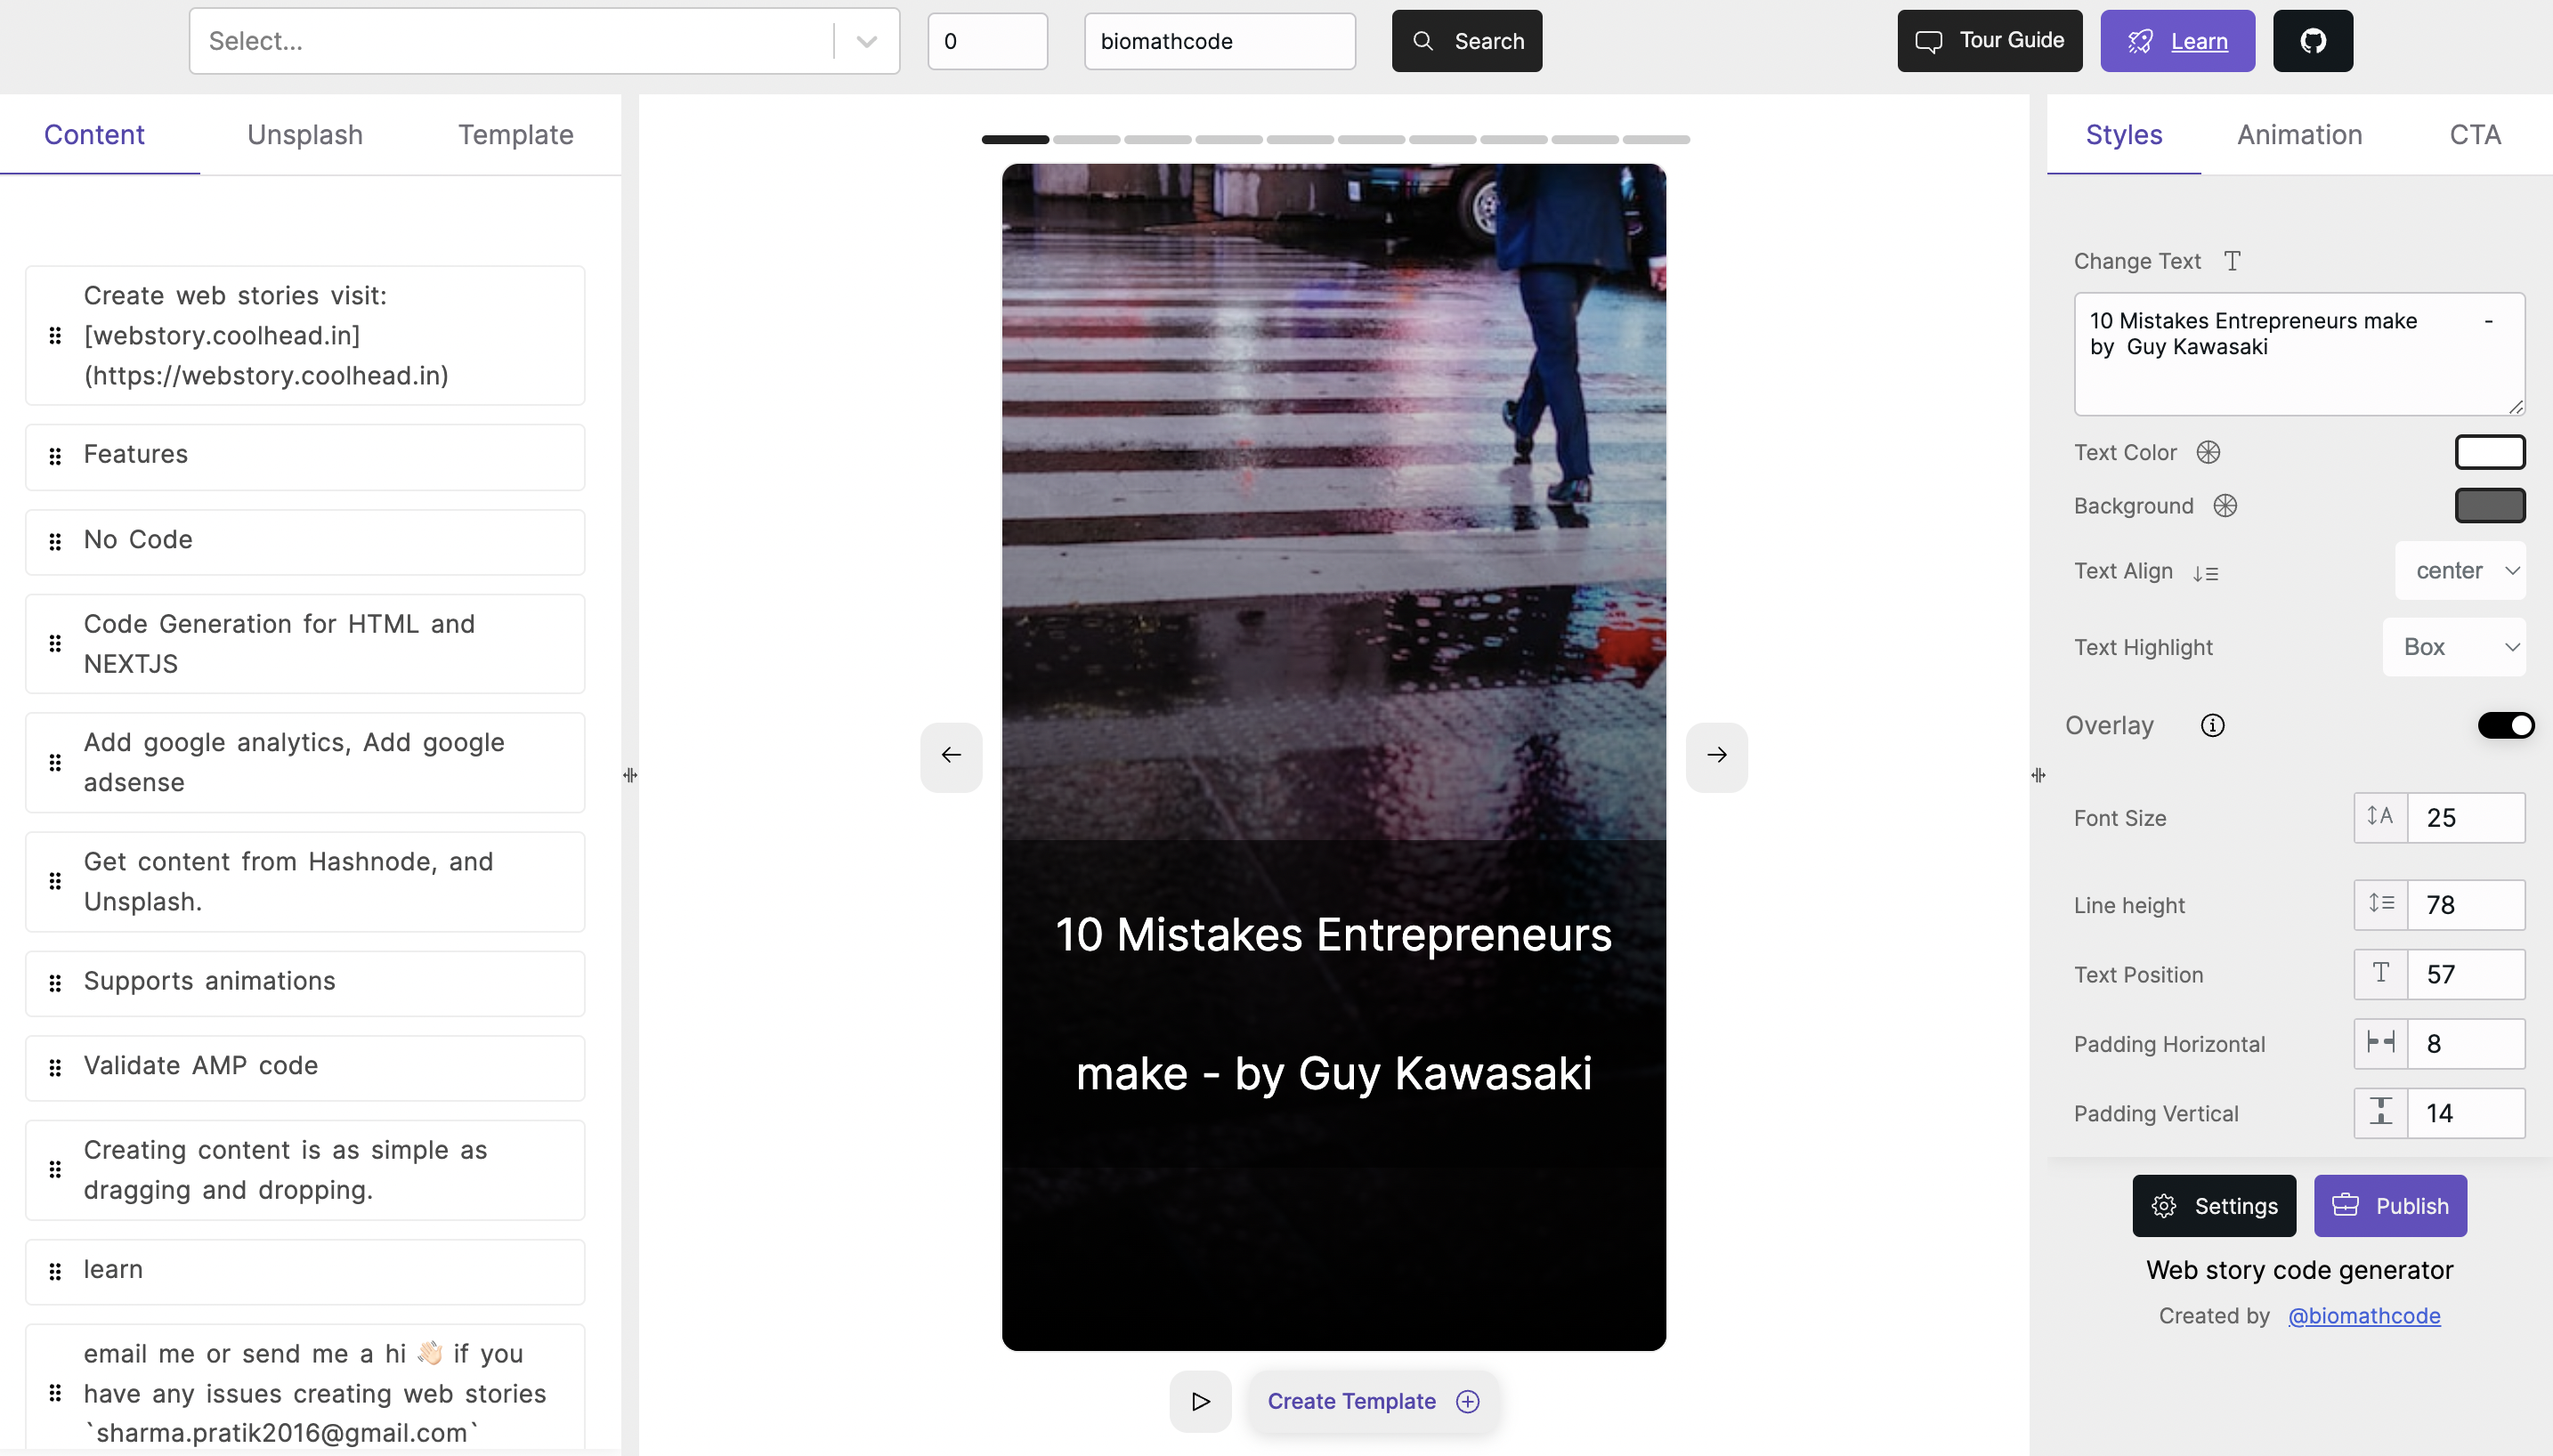Image resolution: width=2553 pixels, height=1456 pixels.
Task: Open the GitHub repository icon button
Action: click(x=2312, y=41)
